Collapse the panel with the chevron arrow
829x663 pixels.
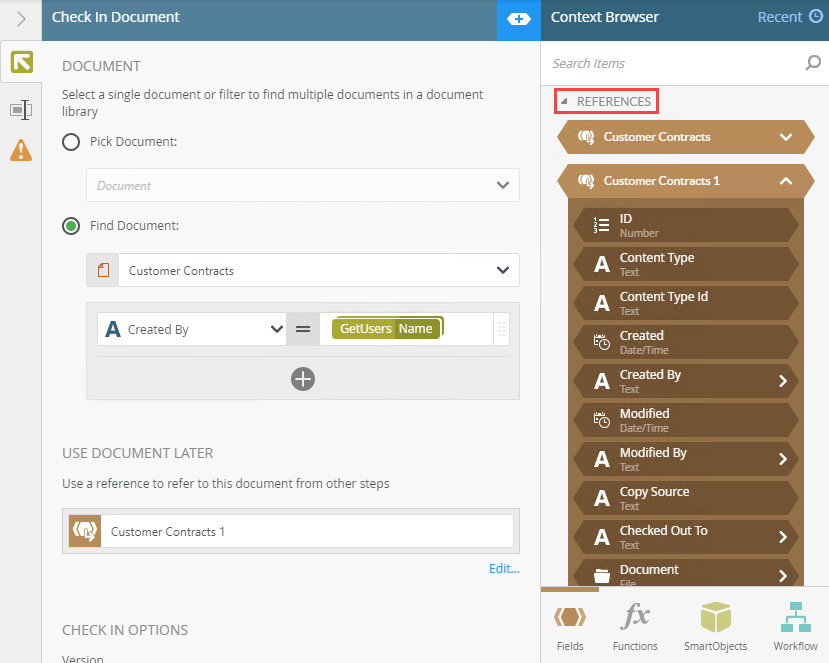coord(21,19)
